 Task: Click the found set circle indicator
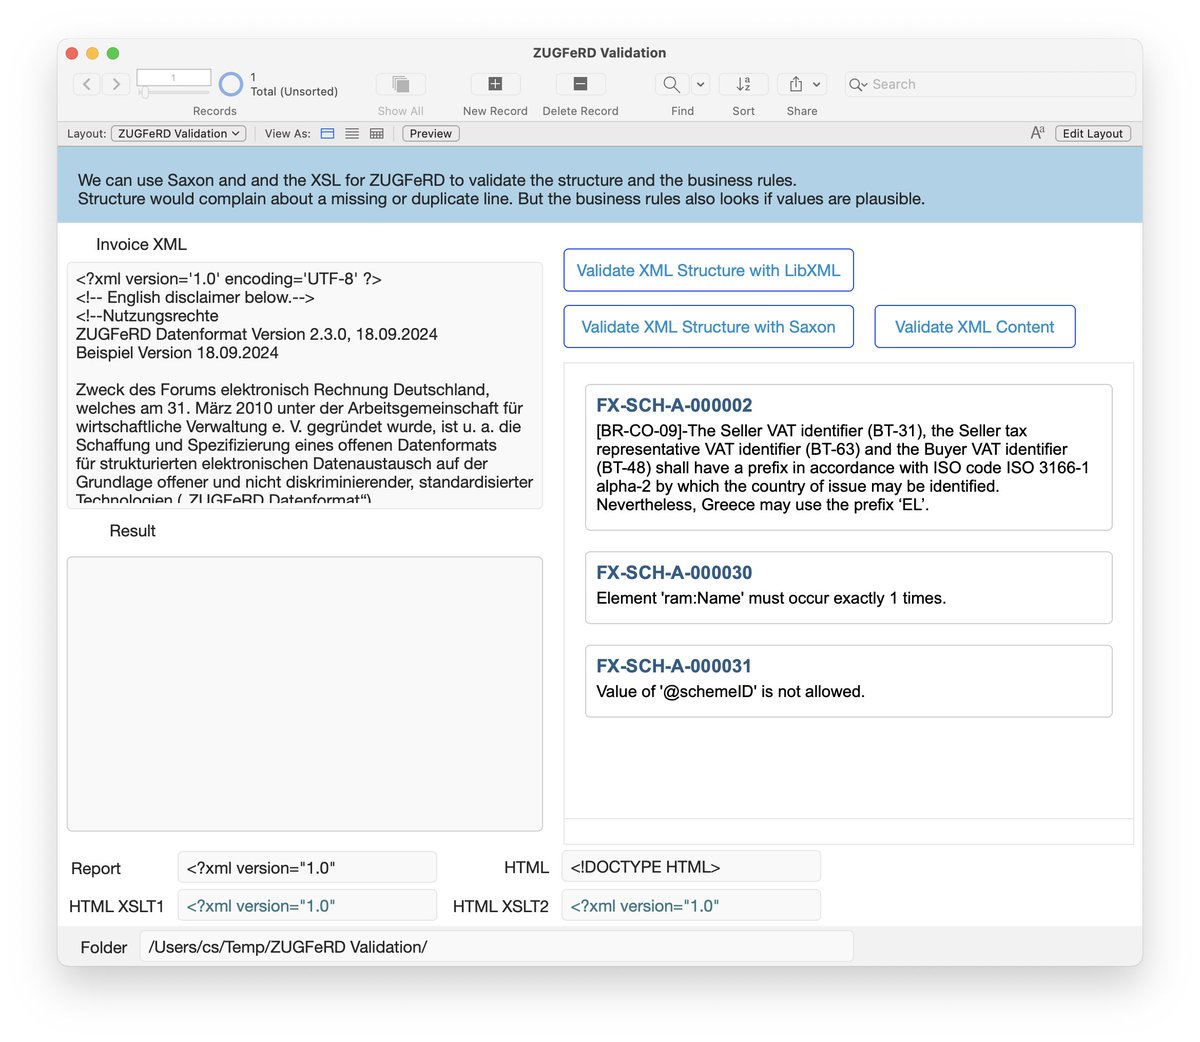point(231,84)
